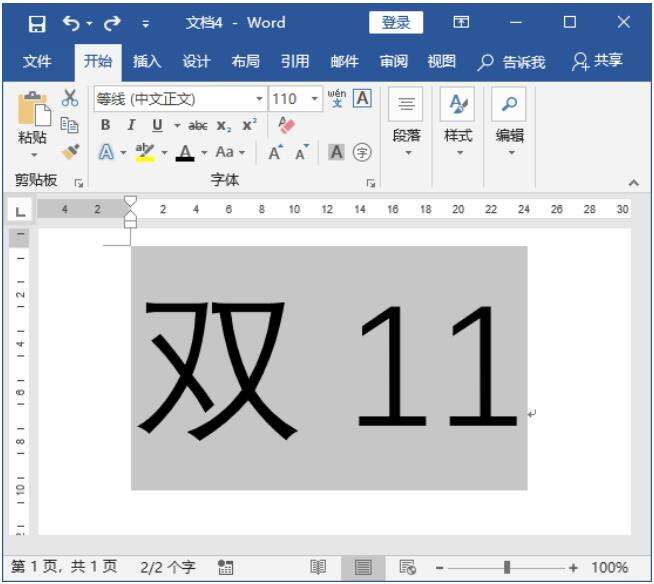Expand underline style dropdown arrow

(x=177, y=125)
